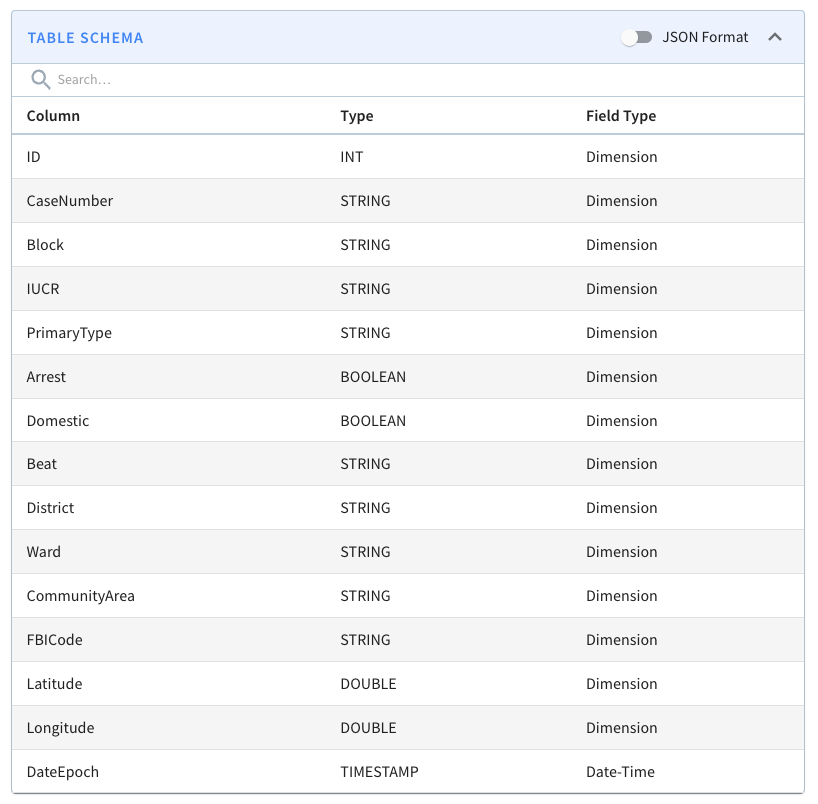The height and width of the screenshot is (804, 818).
Task: Click into the schema Search field
Action: point(400,80)
